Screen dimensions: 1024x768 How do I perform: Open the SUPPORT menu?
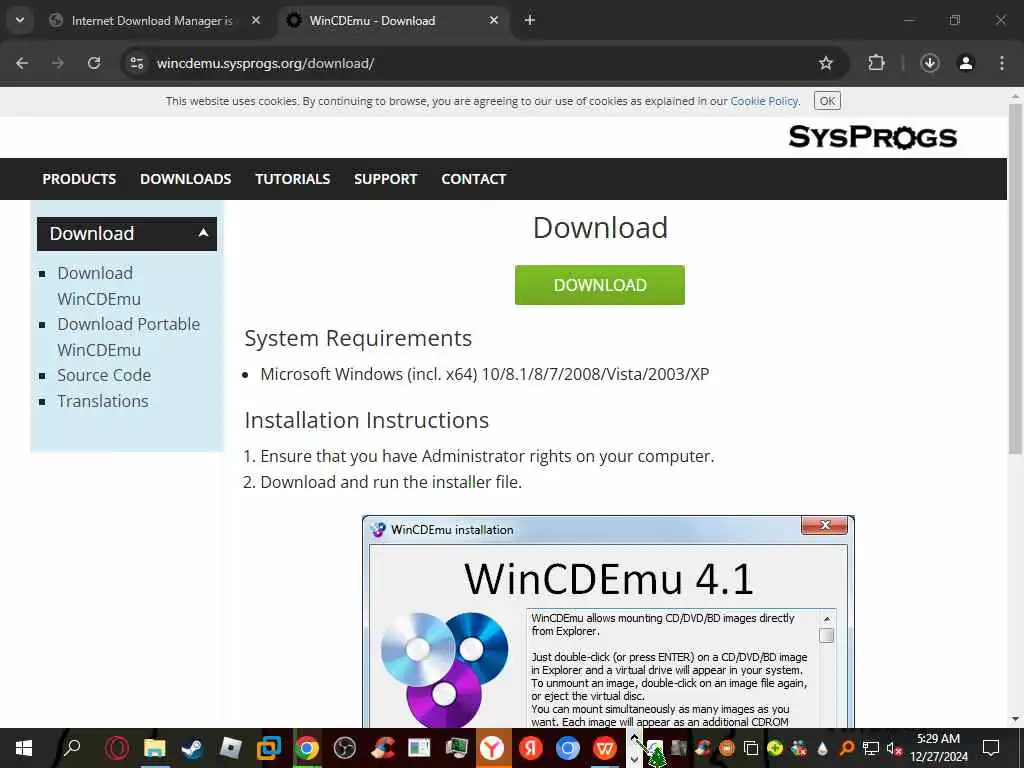click(385, 179)
